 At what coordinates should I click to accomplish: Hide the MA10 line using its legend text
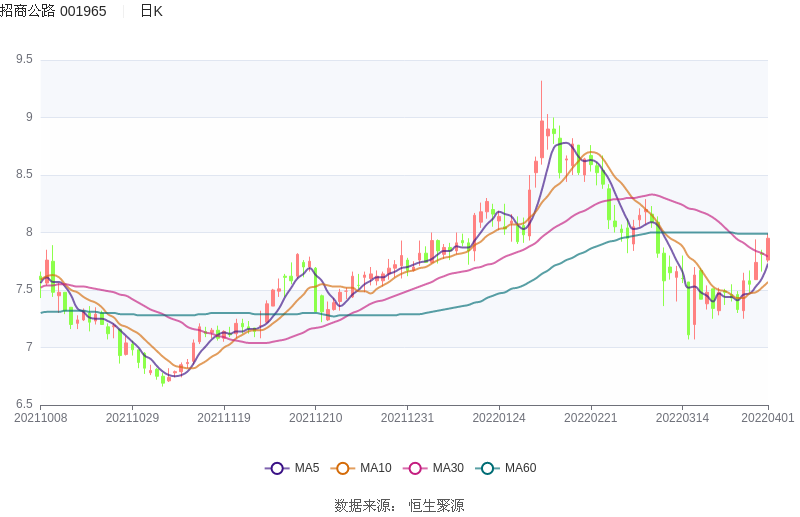pyautogui.click(x=375, y=468)
